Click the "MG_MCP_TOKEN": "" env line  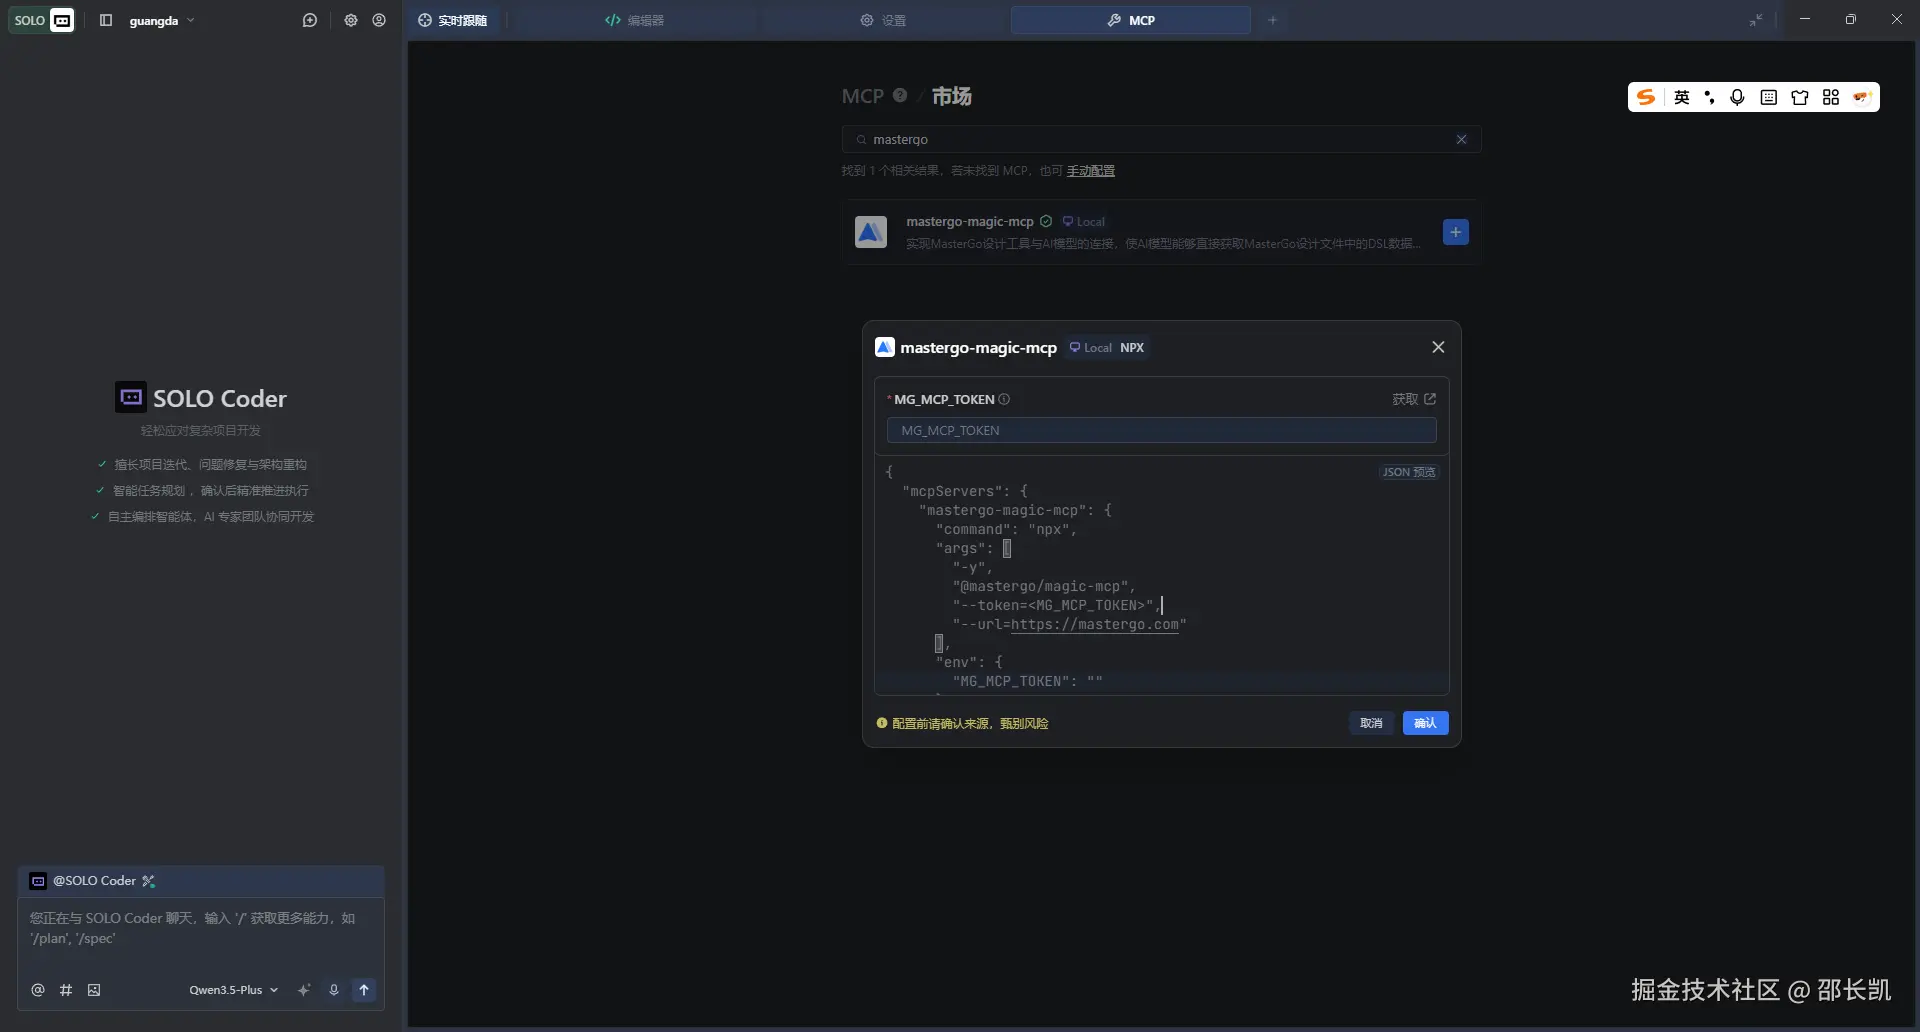tap(1028, 682)
